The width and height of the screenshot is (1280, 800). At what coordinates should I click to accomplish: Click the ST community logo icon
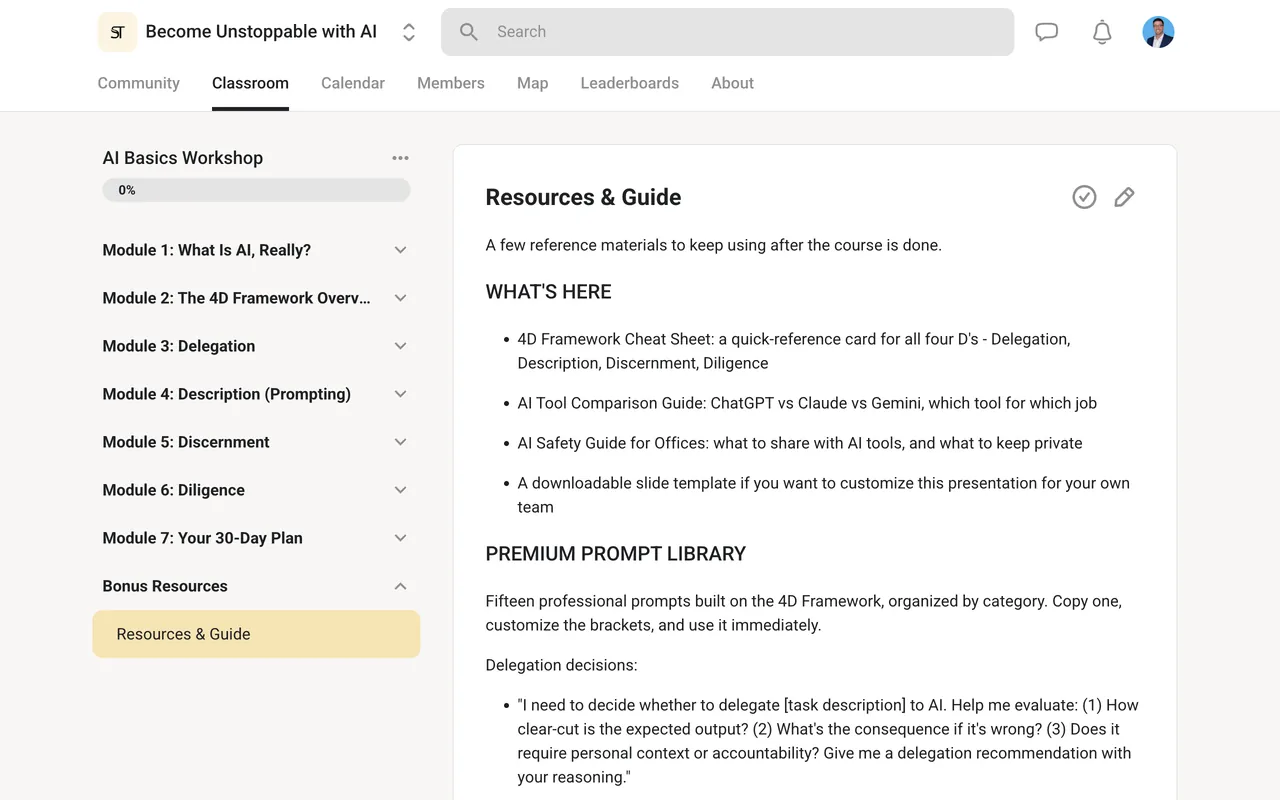(117, 32)
